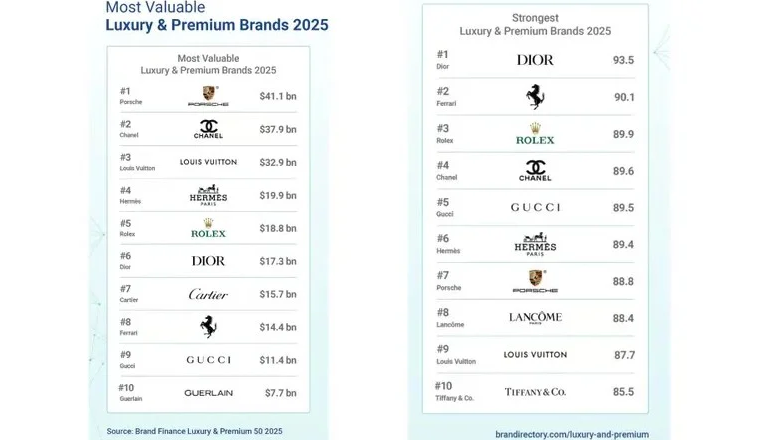This screenshot has height=440, width=761.
Task: Click the Porsche logo ranked #7 strongest
Action: click(535, 281)
